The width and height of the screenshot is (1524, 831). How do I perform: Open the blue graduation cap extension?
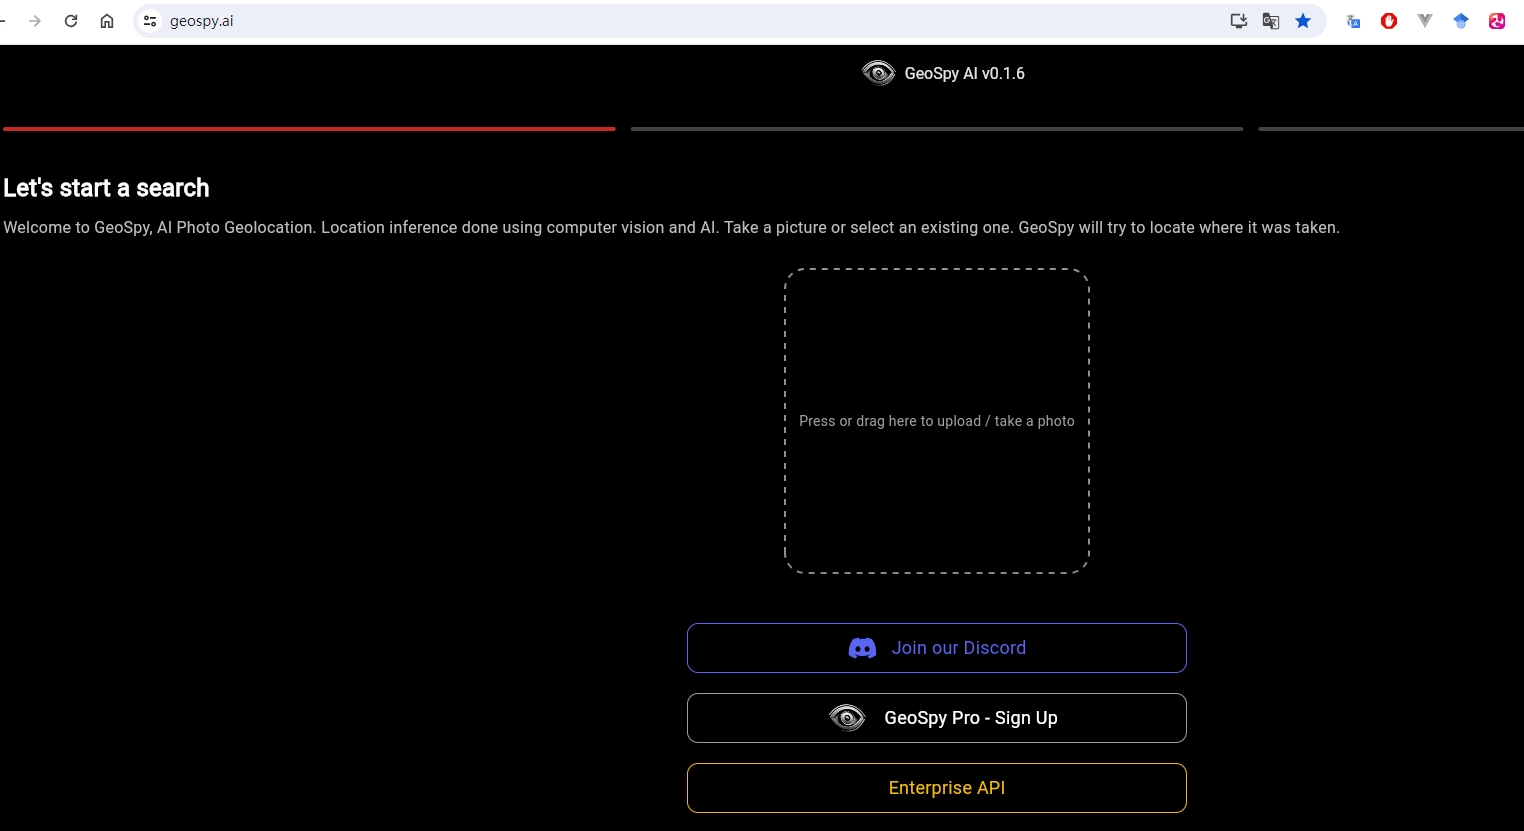tap(1461, 21)
